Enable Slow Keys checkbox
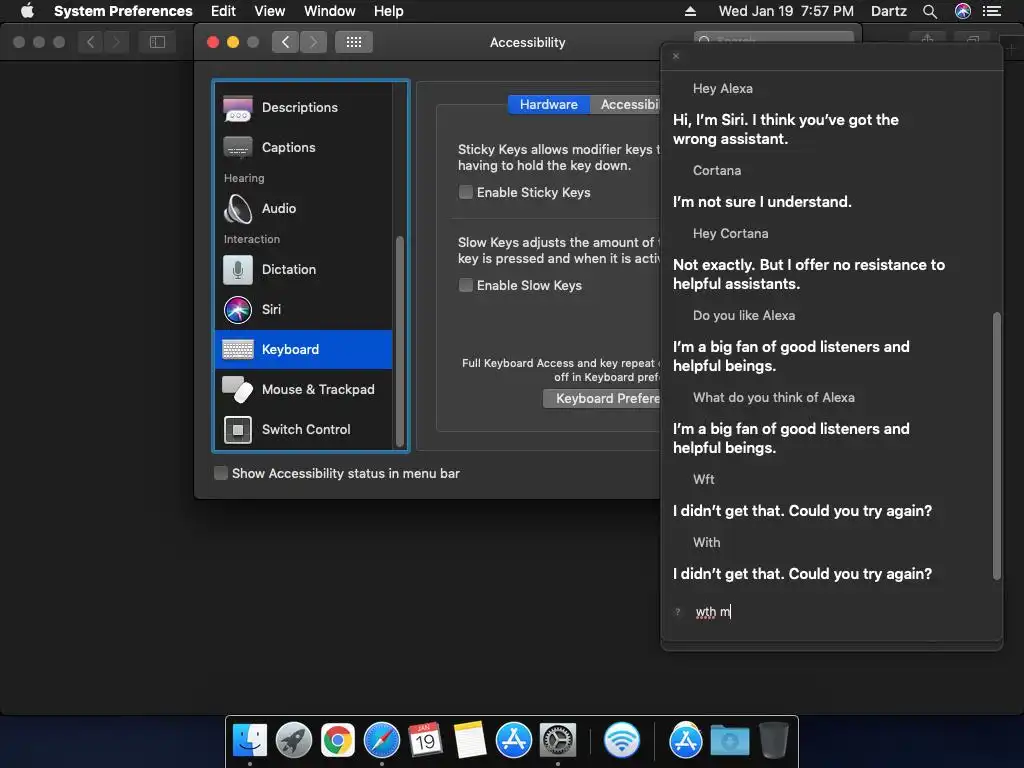 (x=466, y=285)
